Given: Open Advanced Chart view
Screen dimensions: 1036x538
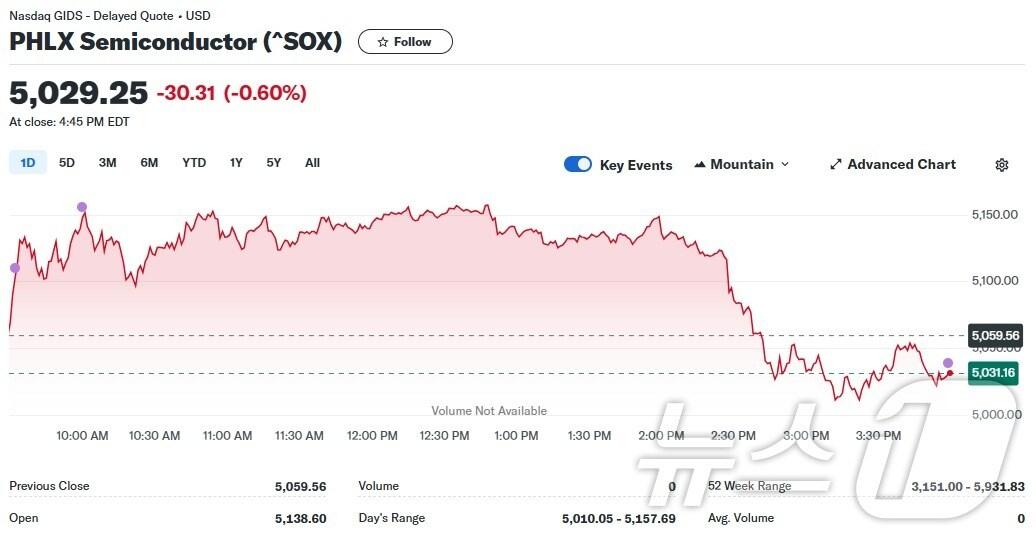Looking at the screenshot, I should click(x=892, y=165).
